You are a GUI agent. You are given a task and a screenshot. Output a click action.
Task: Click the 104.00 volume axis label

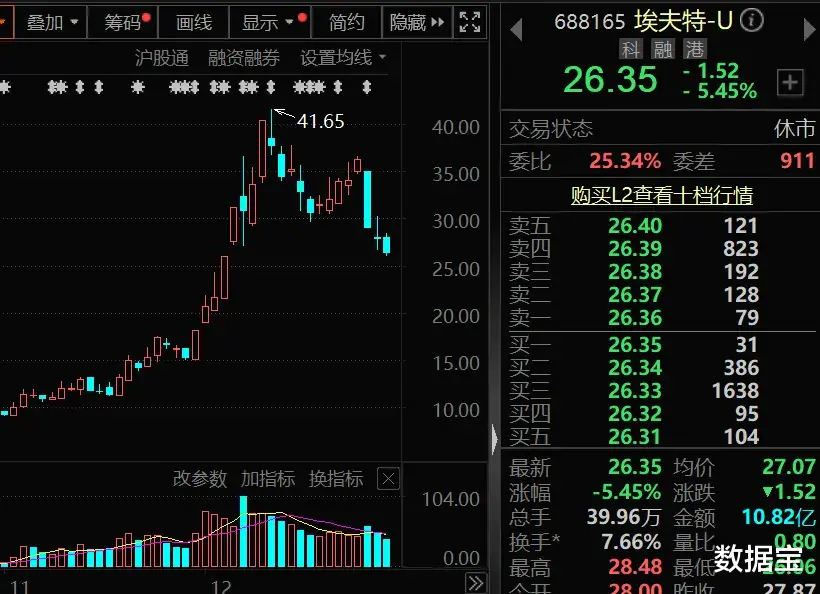click(451, 499)
